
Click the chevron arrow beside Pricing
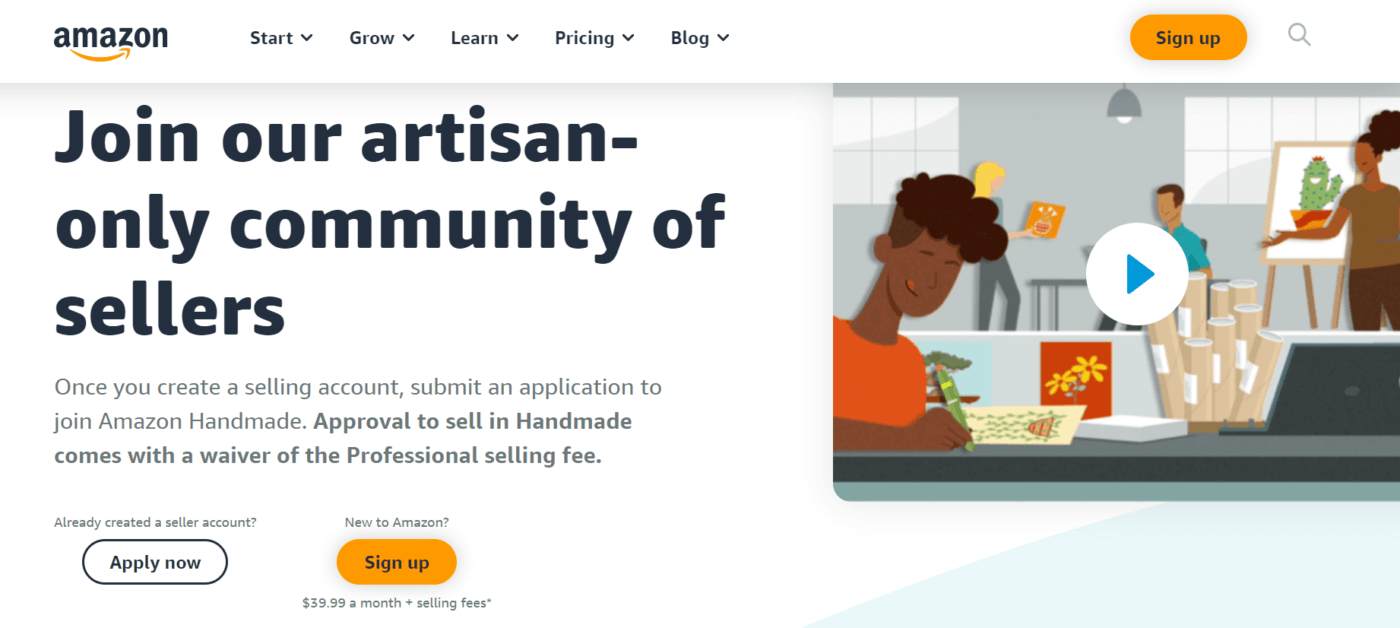(x=628, y=38)
